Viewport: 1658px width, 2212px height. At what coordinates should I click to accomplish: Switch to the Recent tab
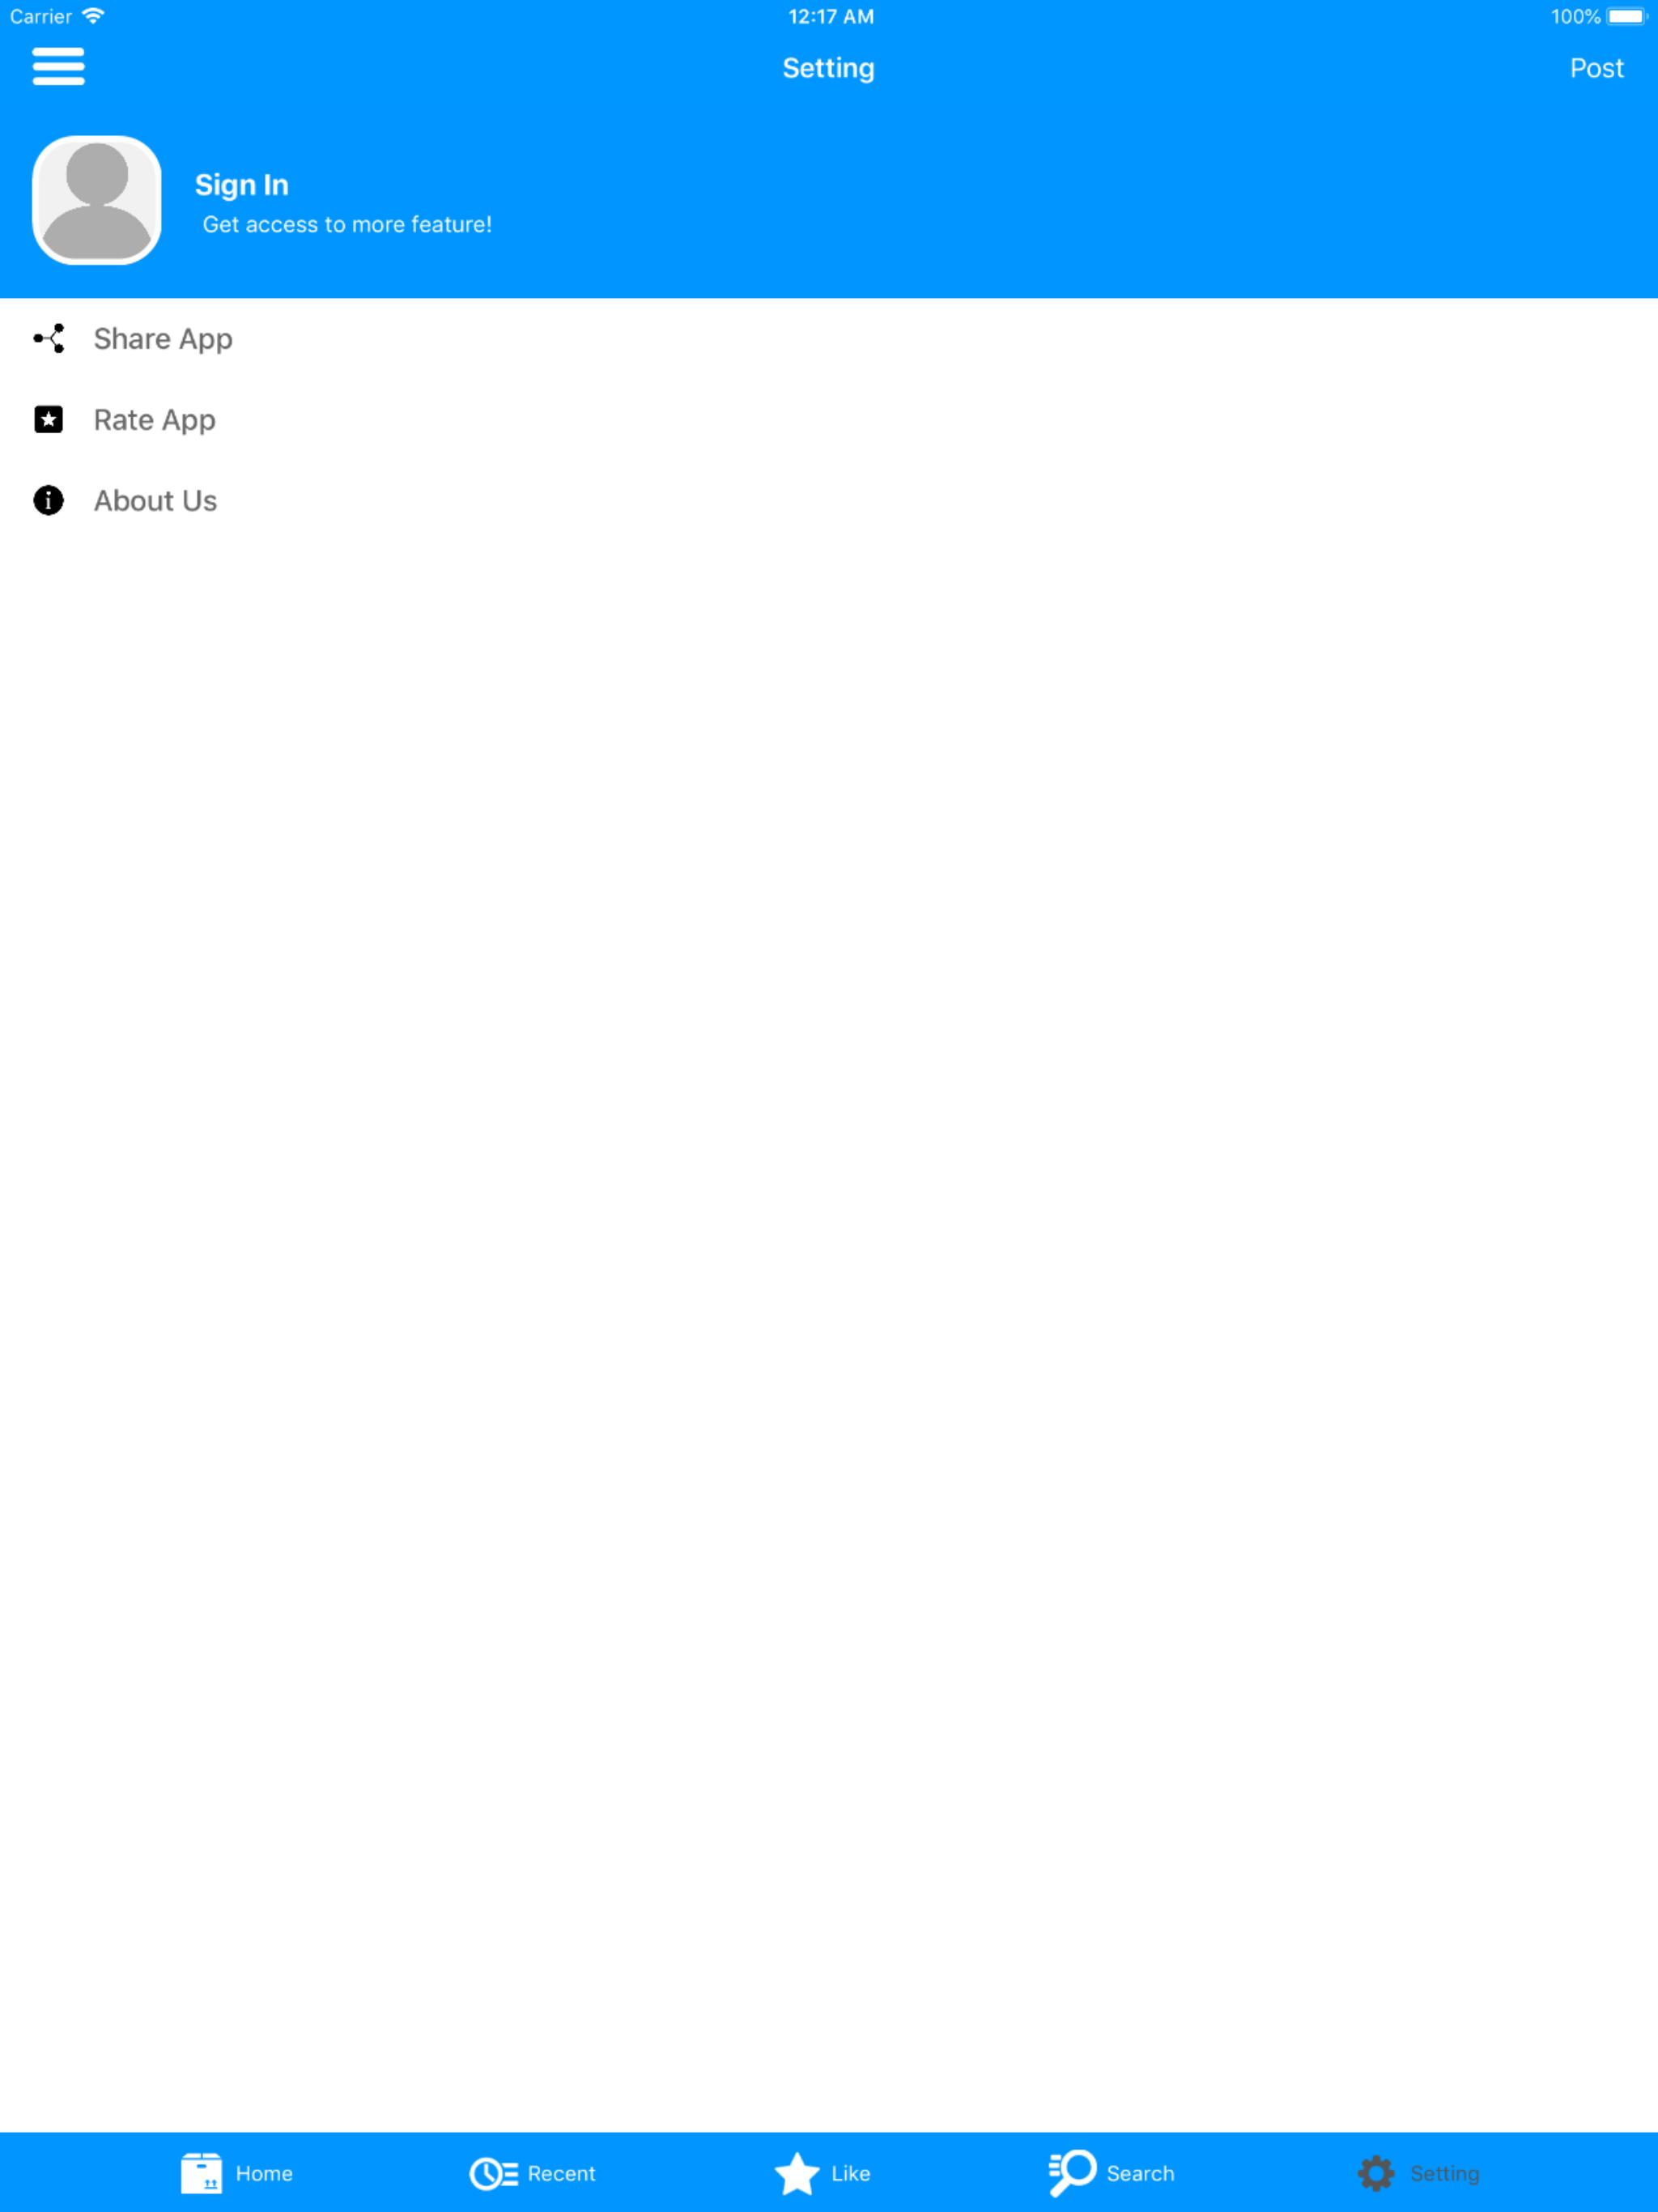click(532, 2174)
